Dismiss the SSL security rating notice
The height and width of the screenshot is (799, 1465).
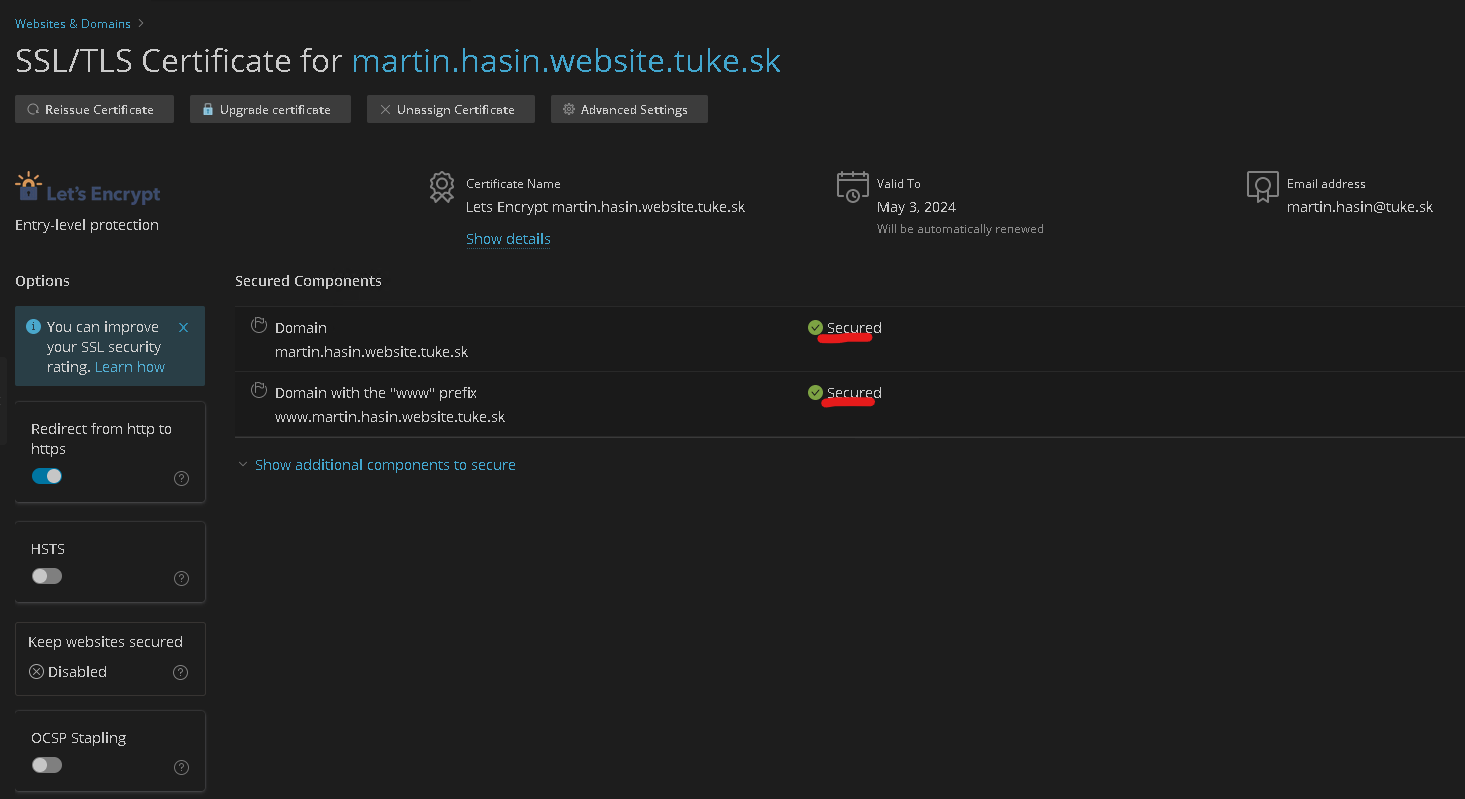click(183, 327)
